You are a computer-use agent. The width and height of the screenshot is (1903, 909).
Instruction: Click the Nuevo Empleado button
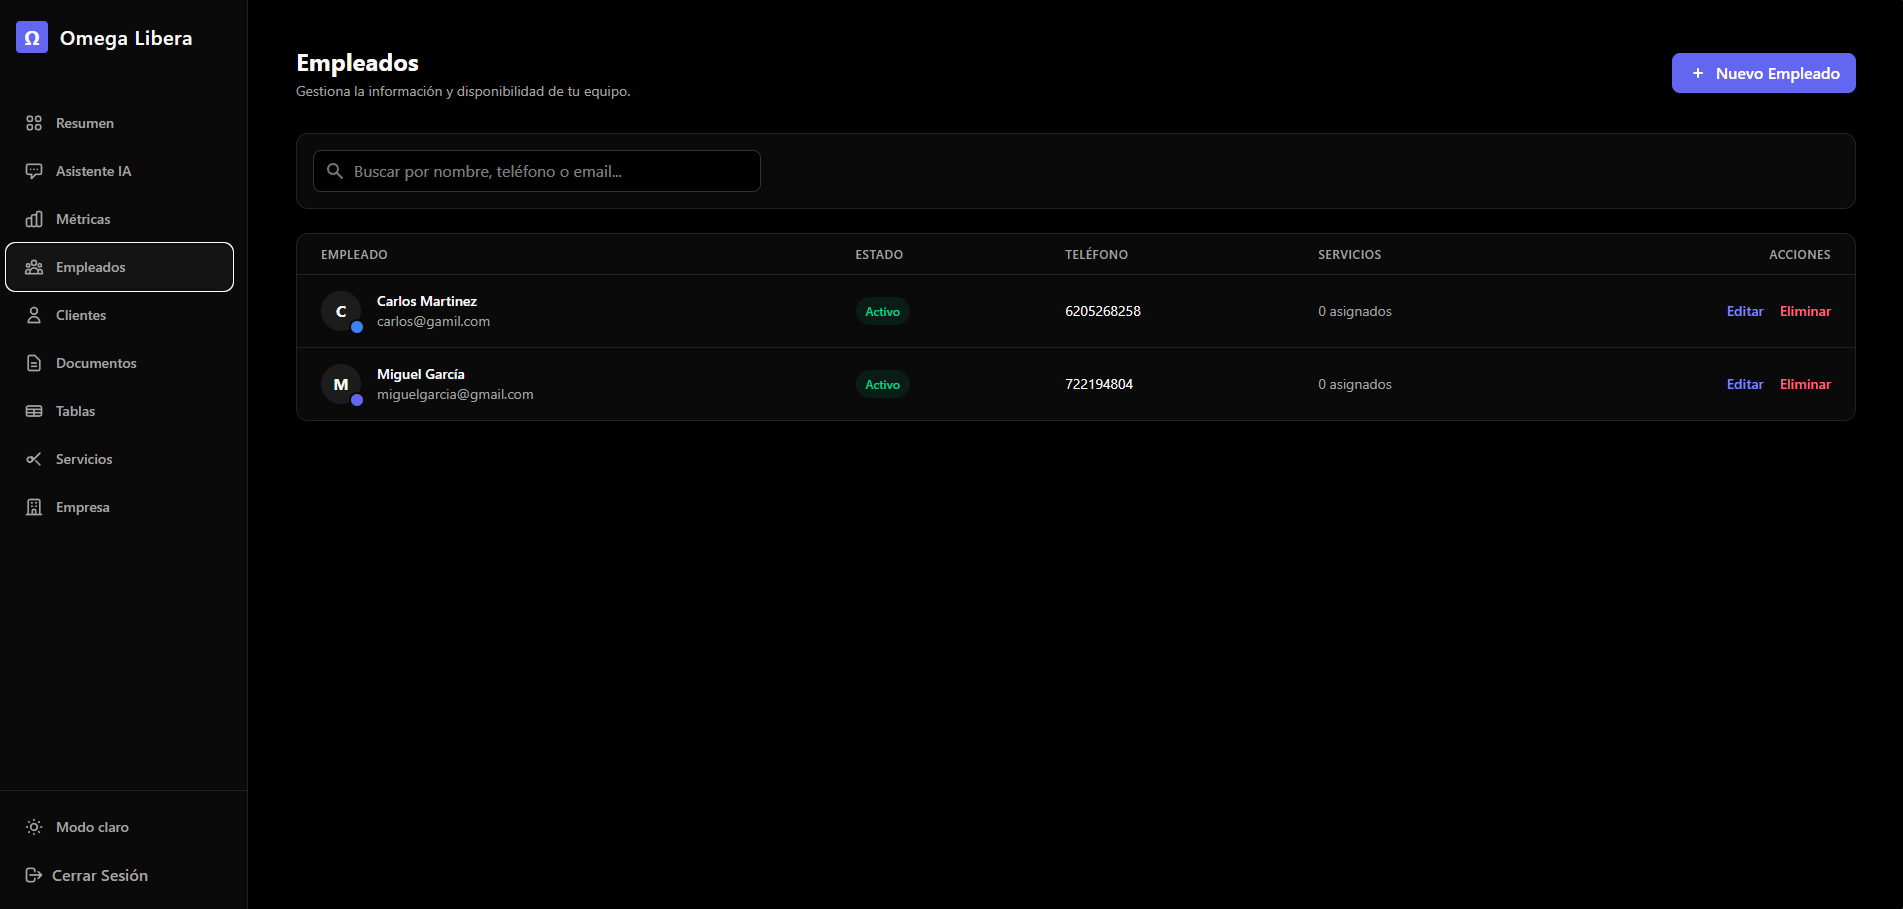(1763, 73)
